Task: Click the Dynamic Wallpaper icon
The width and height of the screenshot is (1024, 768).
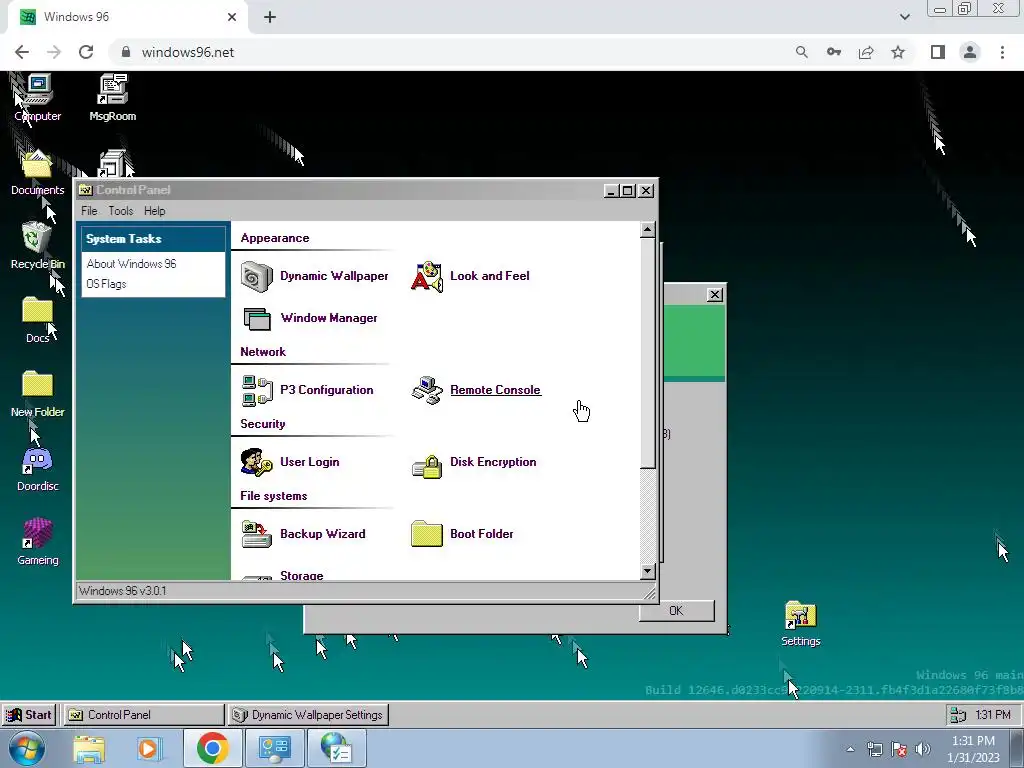Action: click(257, 276)
